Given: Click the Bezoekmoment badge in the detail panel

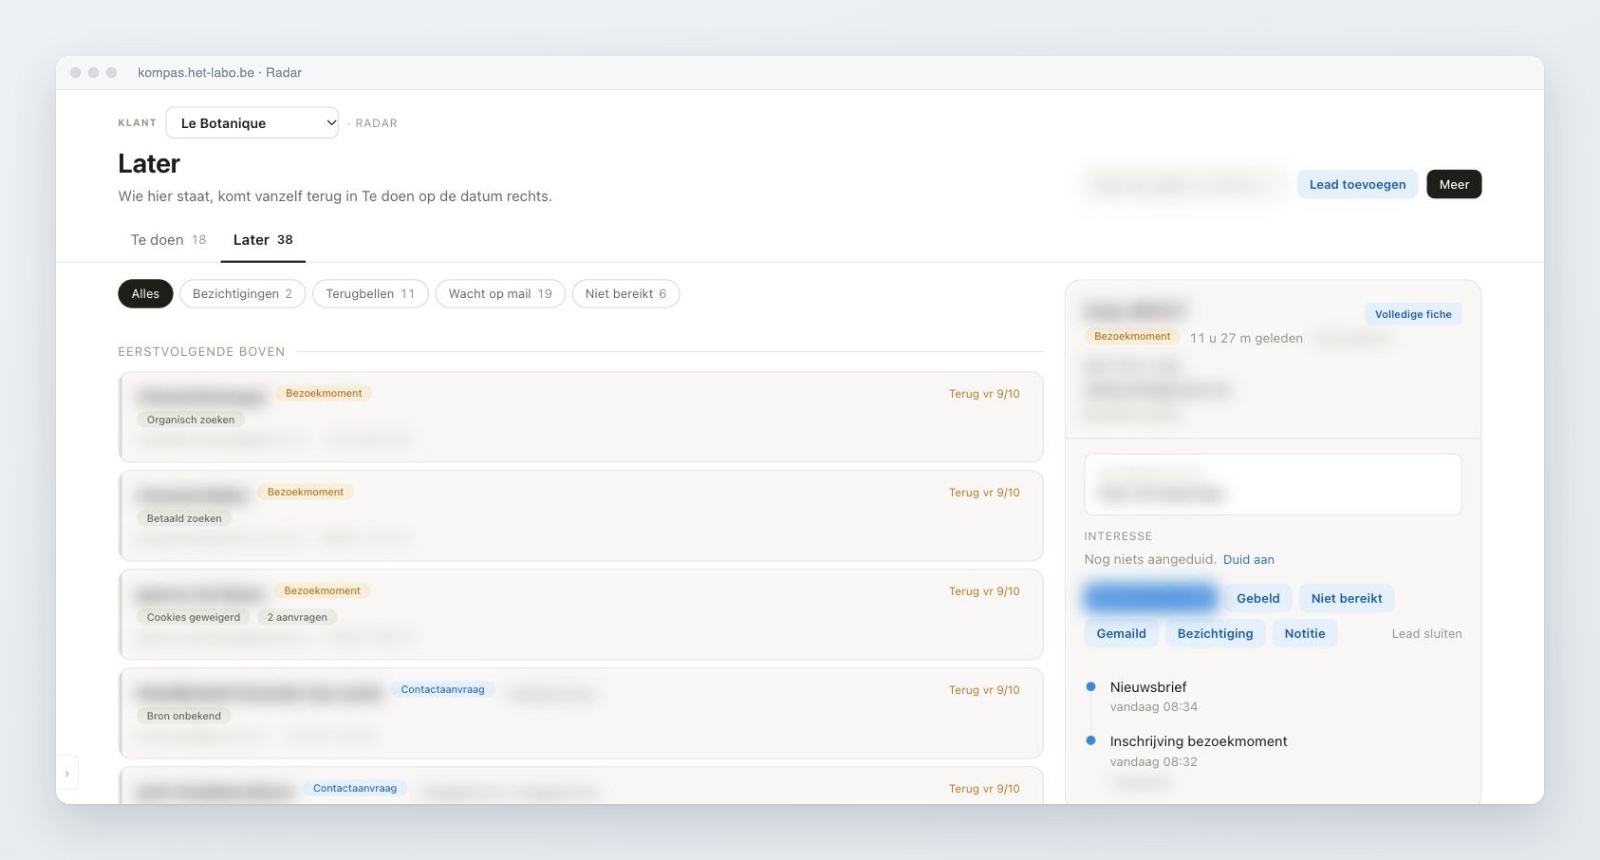Looking at the screenshot, I should [1132, 337].
